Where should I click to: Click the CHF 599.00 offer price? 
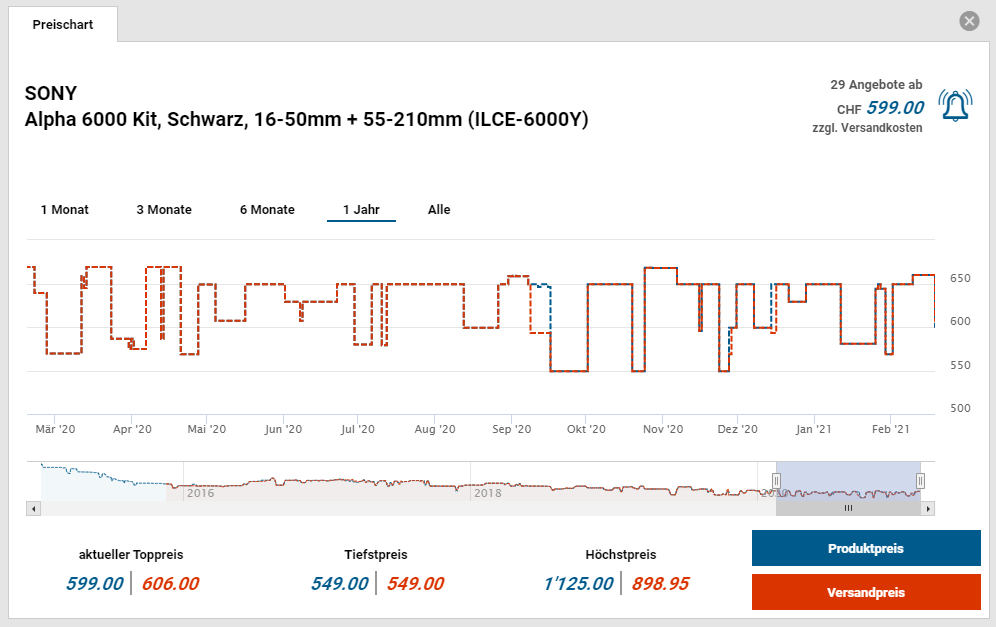894,108
